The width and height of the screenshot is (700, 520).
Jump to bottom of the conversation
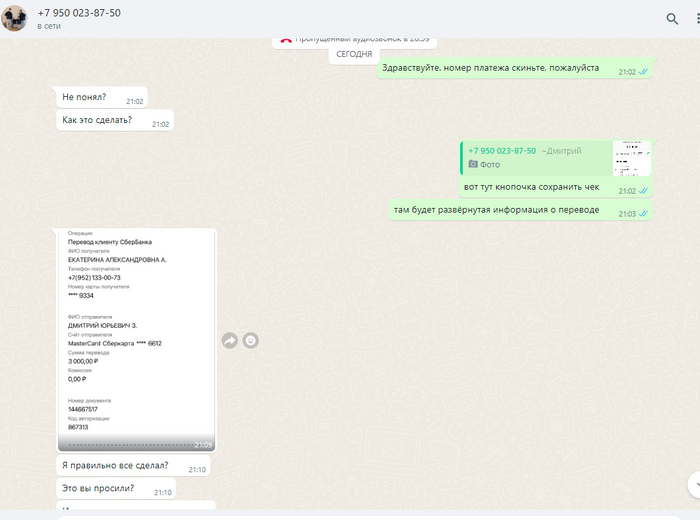pyautogui.click(x=695, y=485)
